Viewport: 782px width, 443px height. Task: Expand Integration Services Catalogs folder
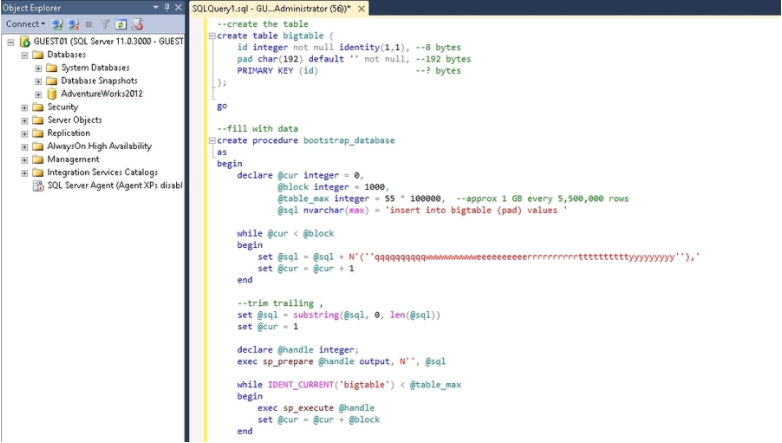tap(24, 173)
